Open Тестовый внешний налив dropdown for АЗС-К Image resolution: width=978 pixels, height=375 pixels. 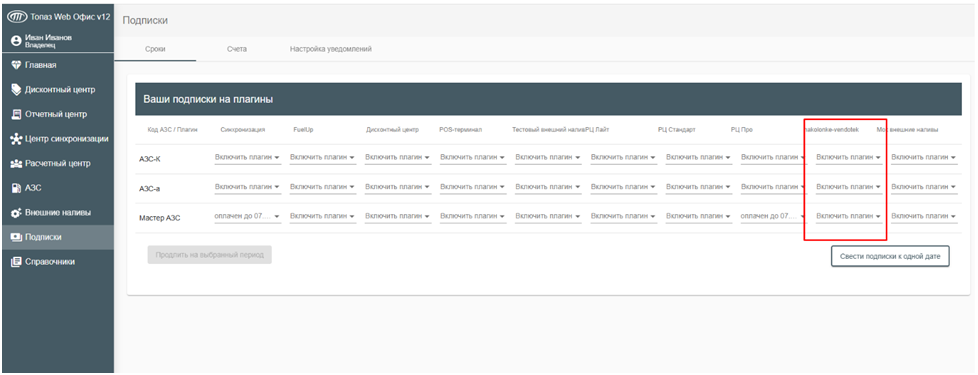coord(548,158)
